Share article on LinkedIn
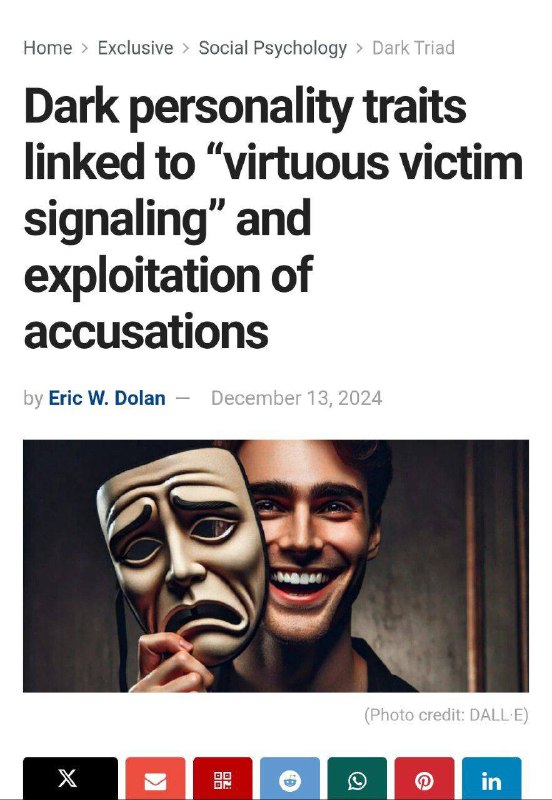The image size is (552, 800). (x=492, y=779)
